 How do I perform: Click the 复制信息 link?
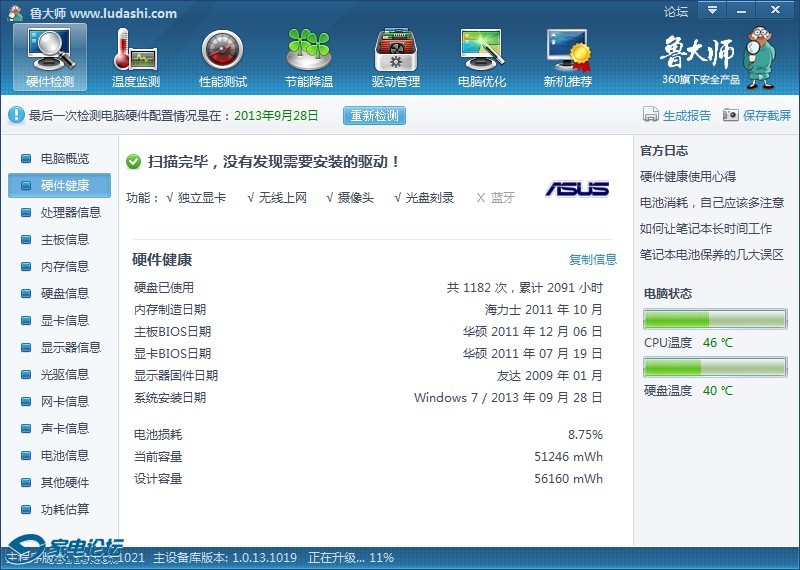[x=593, y=260]
